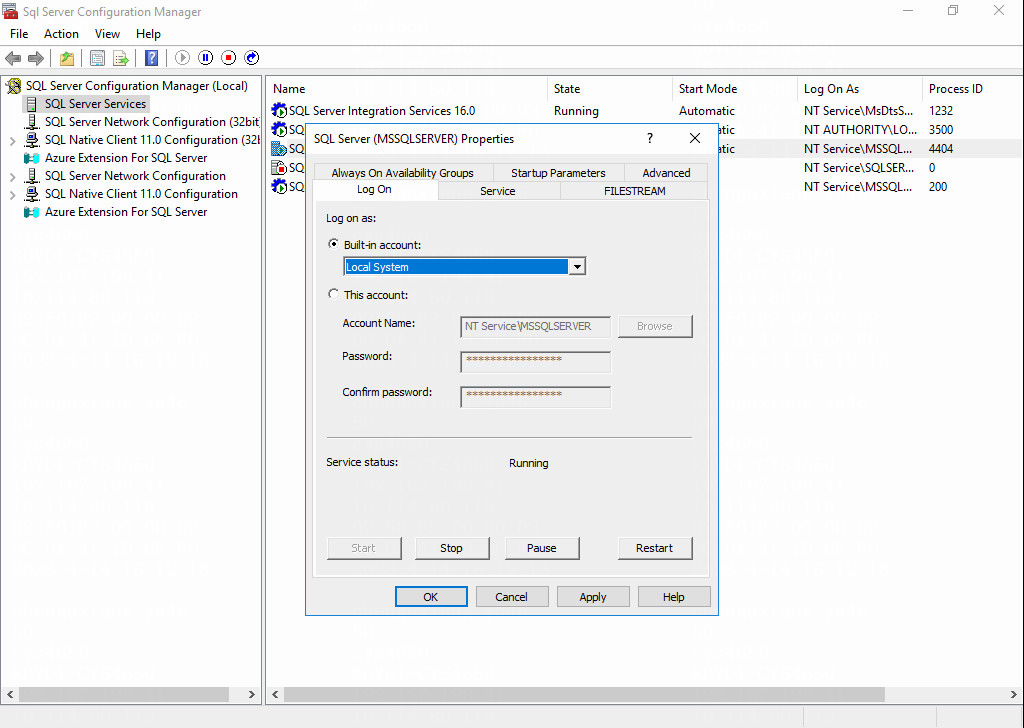Expand the SQL Native Client 11.0 Configuration node (non-32bit)
This screenshot has height=728, width=1024.
pos(12,195)
